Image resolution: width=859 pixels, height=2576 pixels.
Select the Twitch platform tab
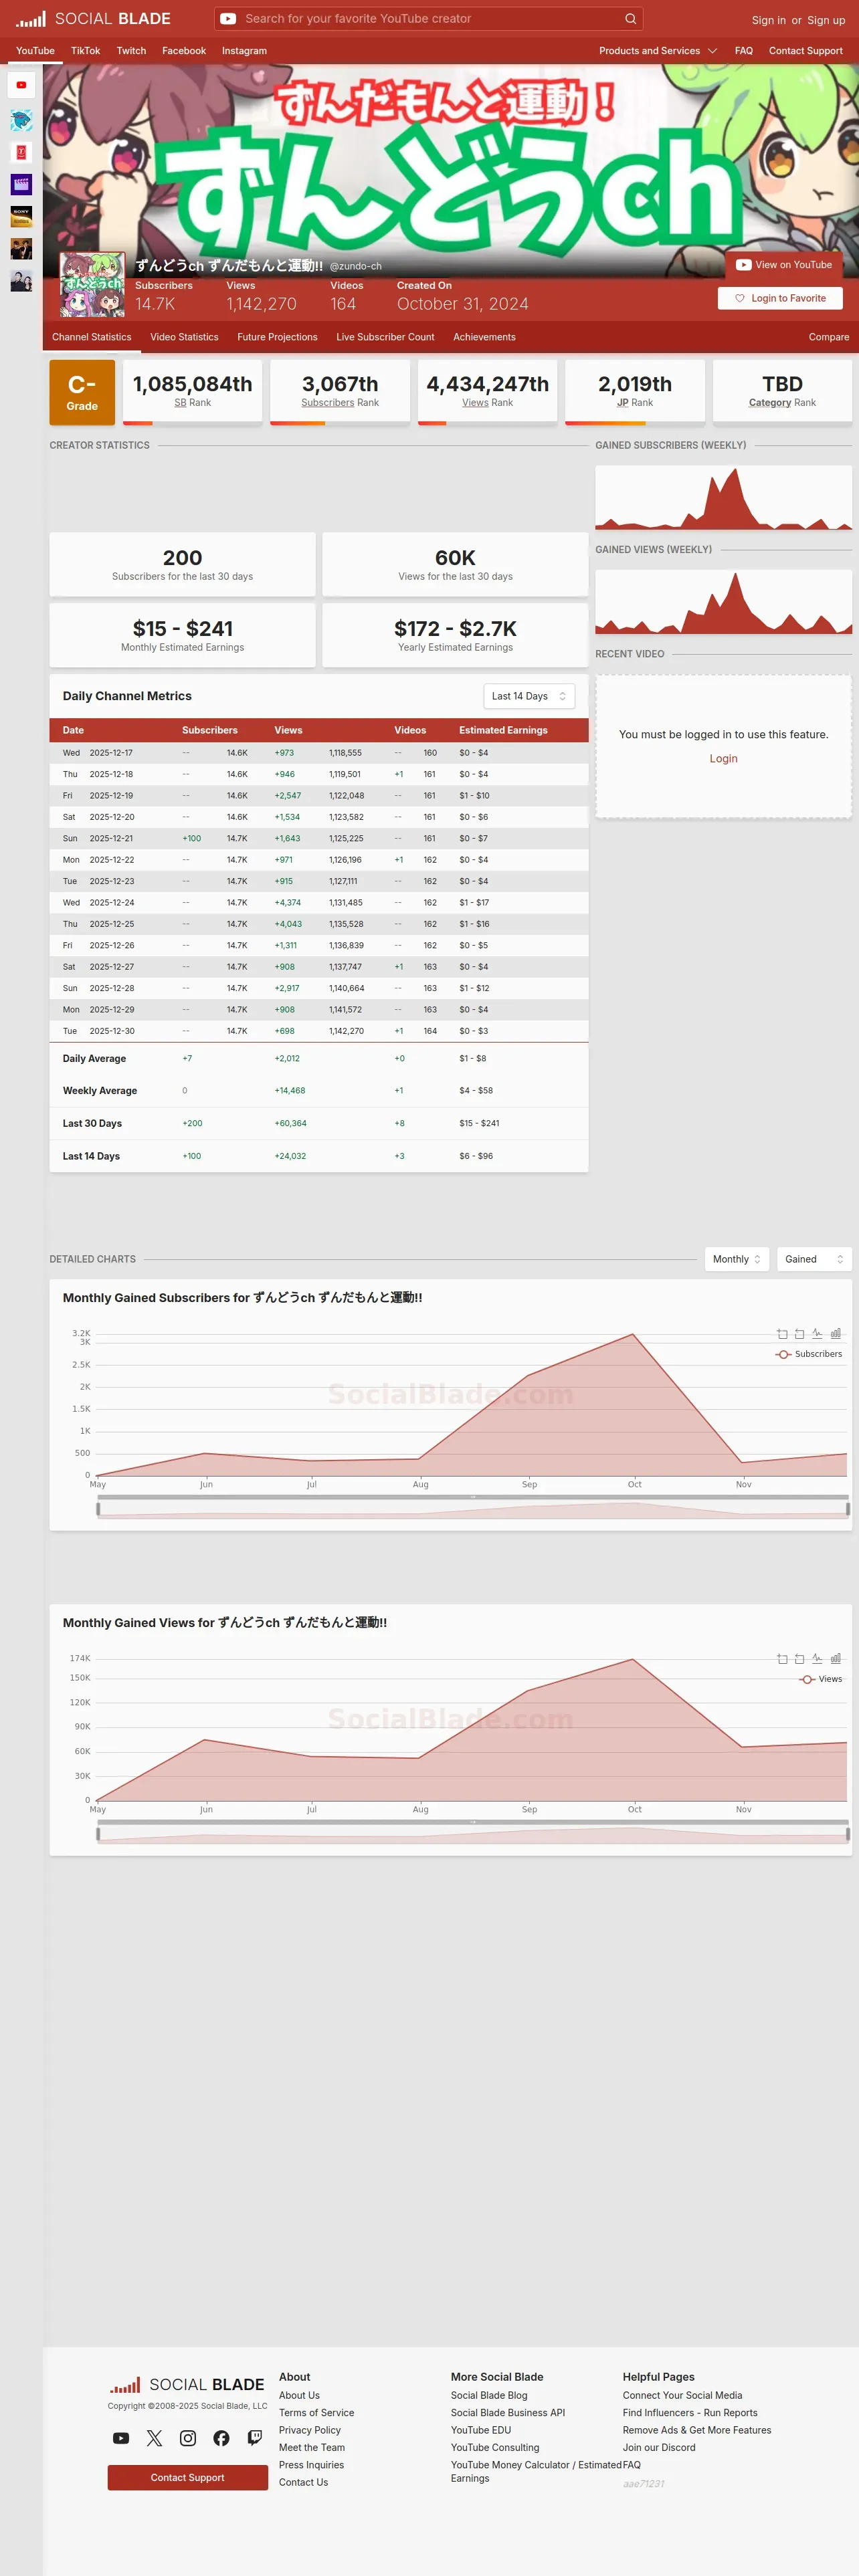[131, 51]
